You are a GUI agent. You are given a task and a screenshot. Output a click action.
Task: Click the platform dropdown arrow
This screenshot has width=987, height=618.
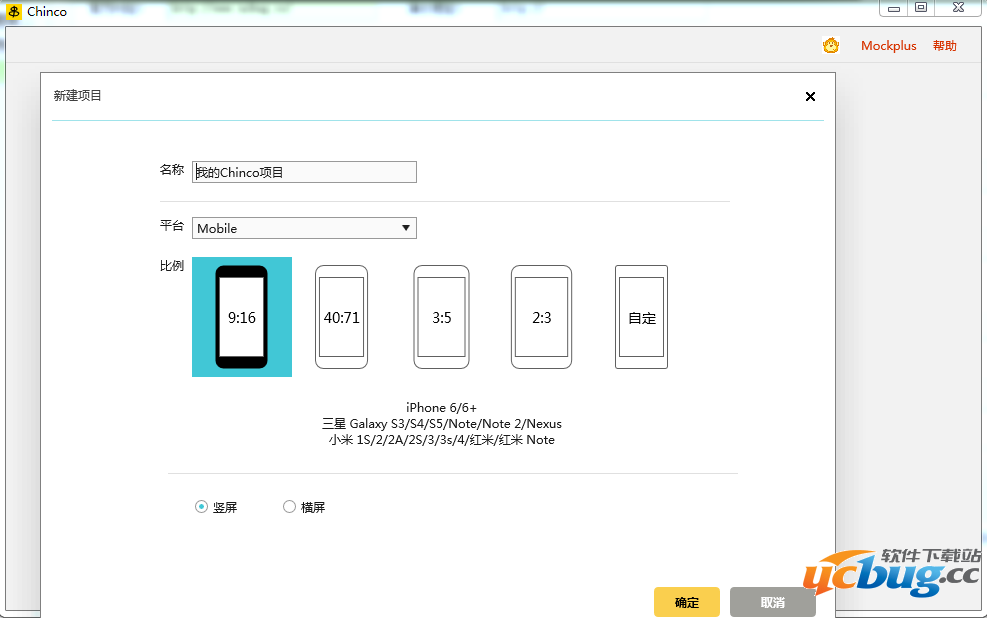pos(406,228)
